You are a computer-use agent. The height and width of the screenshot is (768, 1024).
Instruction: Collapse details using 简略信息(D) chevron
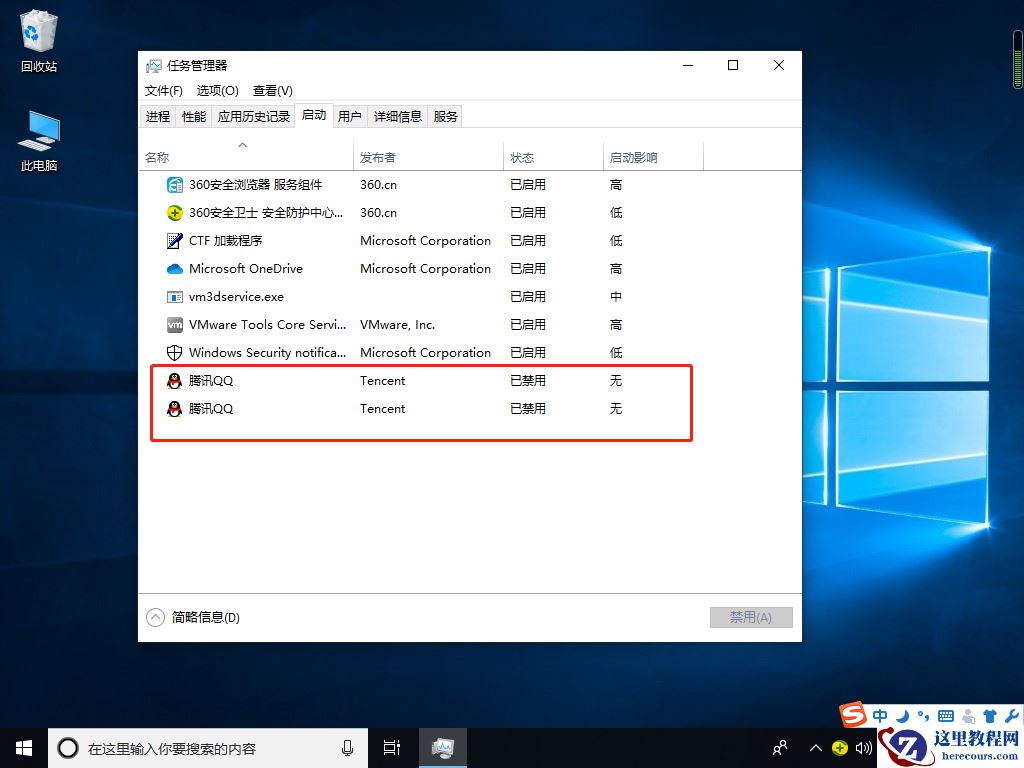point(156,617)
